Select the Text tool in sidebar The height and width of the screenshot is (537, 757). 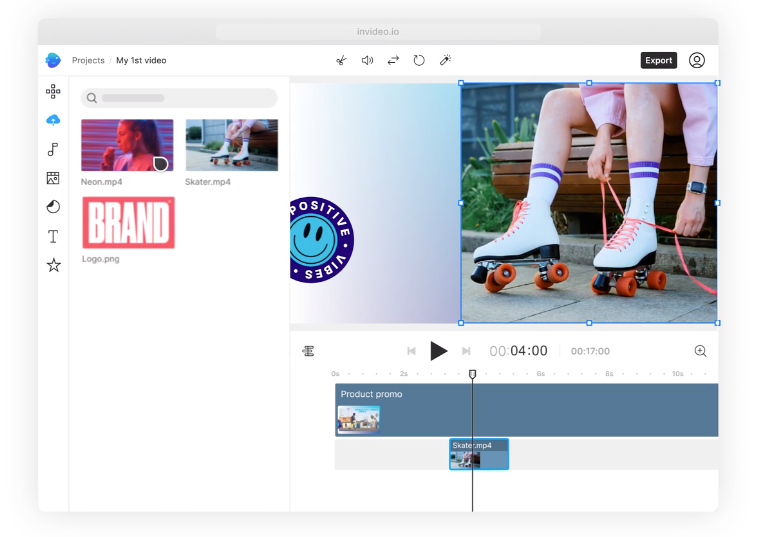[x=53, y=236]
